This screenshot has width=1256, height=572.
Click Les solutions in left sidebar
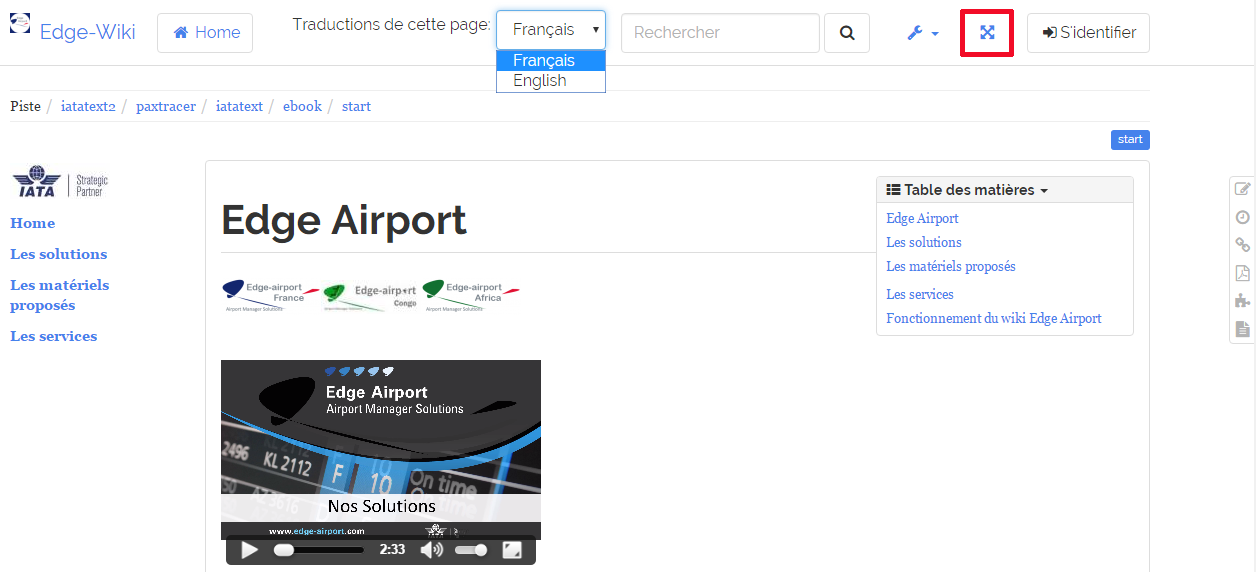[x=58, y=254]
